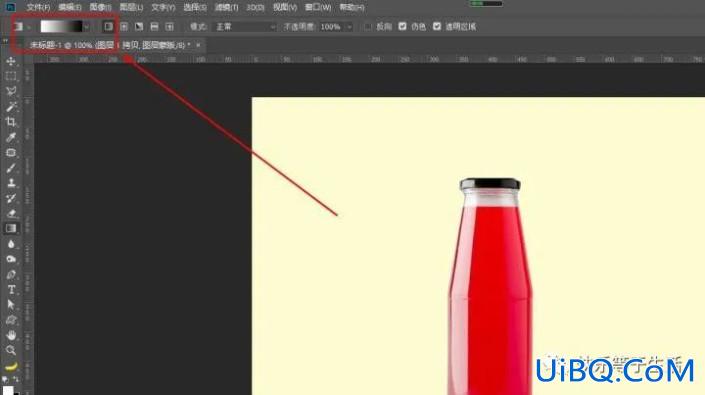Open the 滤镜(T) menu
Image resolution: width=705 pixels, height=395 pixels.
(x=226, y=7)
